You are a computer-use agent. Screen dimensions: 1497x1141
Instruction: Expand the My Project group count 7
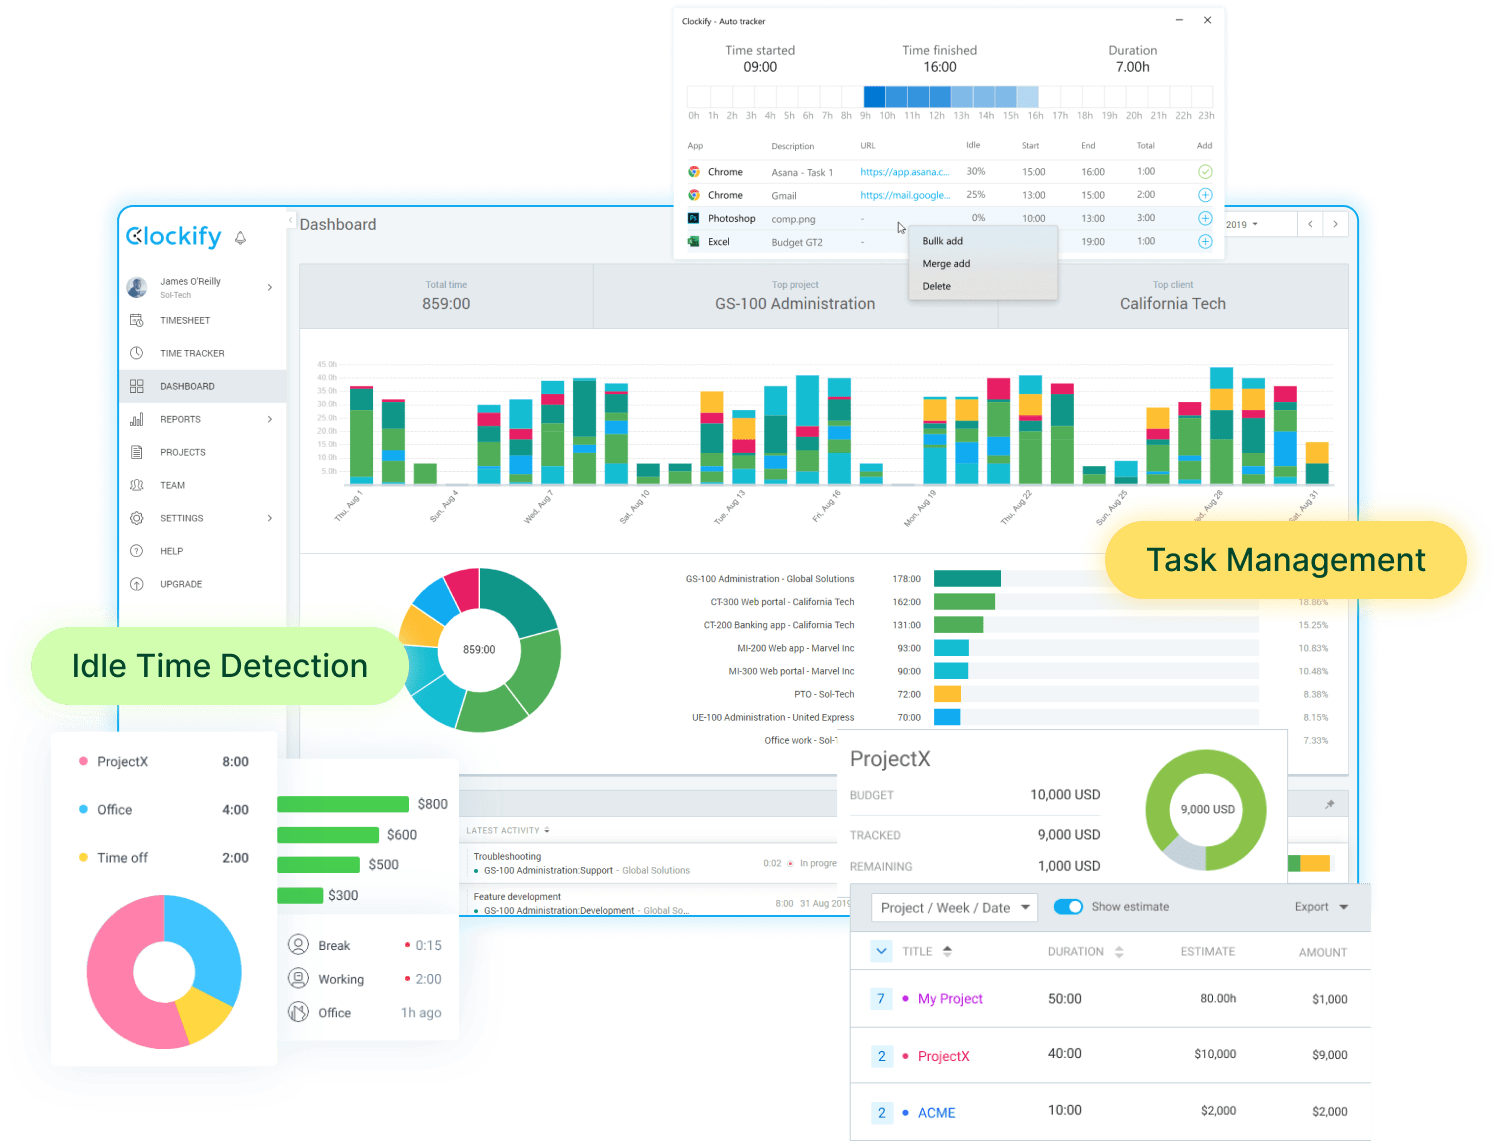click(881, 998)
